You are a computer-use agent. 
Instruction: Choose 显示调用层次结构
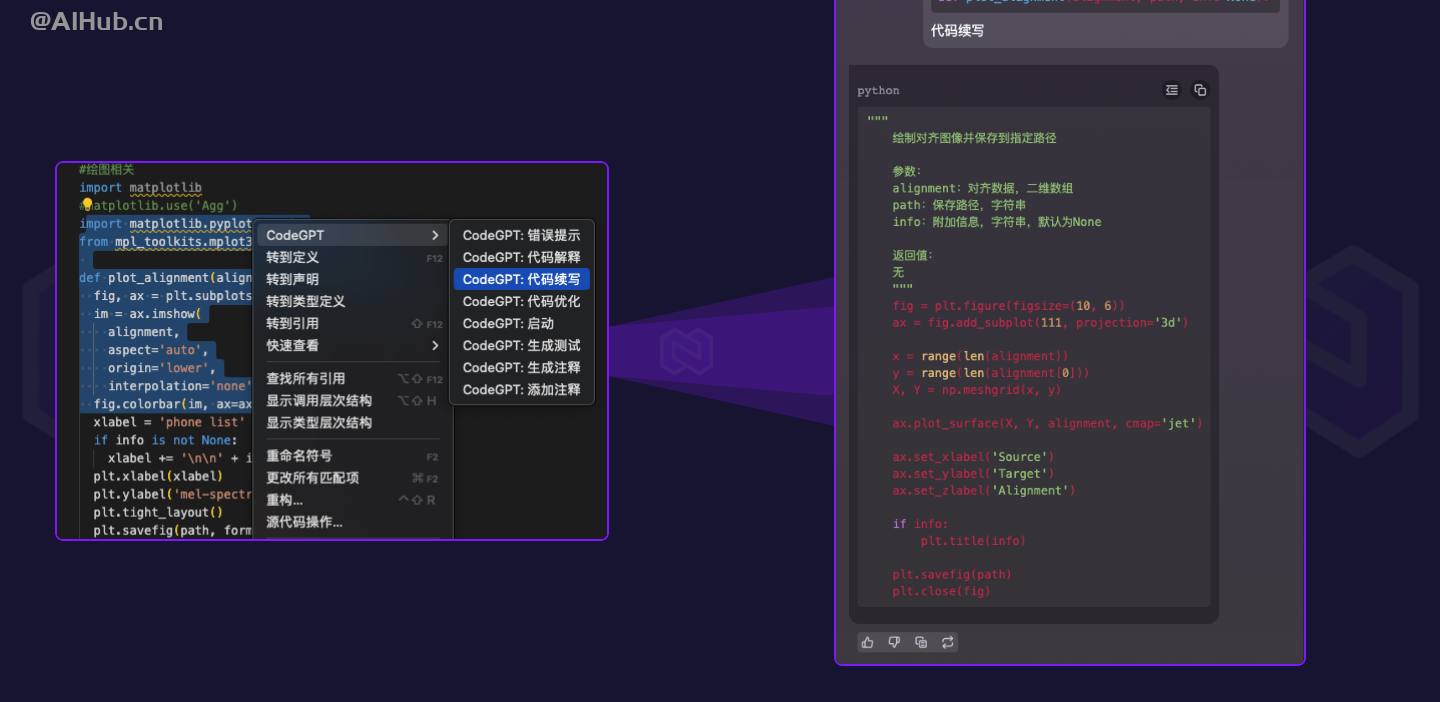352,400
